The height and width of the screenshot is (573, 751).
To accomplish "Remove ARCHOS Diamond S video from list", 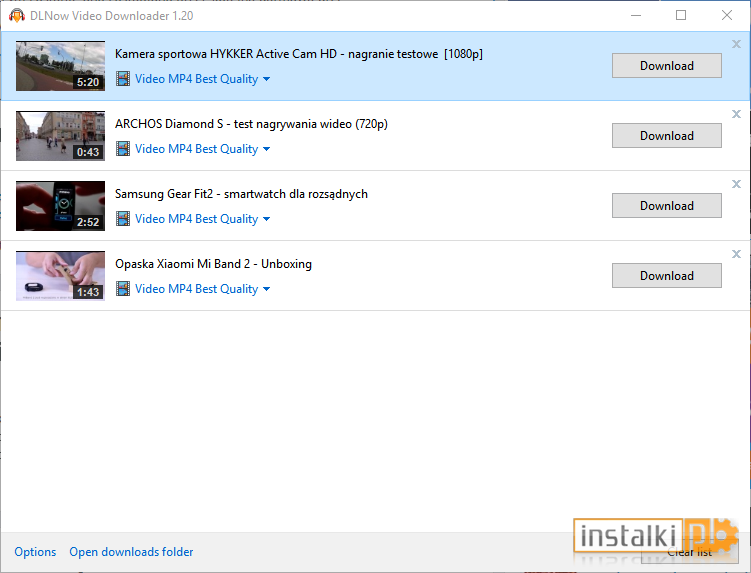I will tap(736, 114).
